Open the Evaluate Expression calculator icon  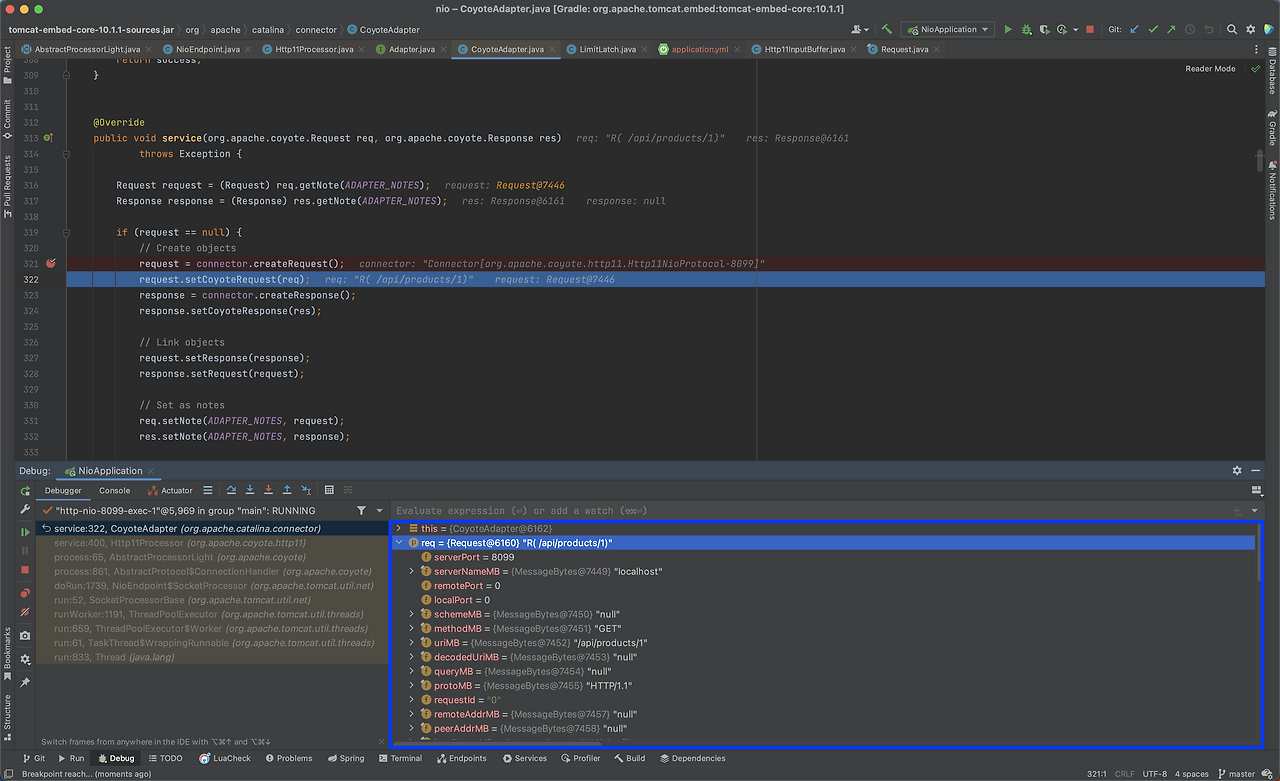coord(329,490)
